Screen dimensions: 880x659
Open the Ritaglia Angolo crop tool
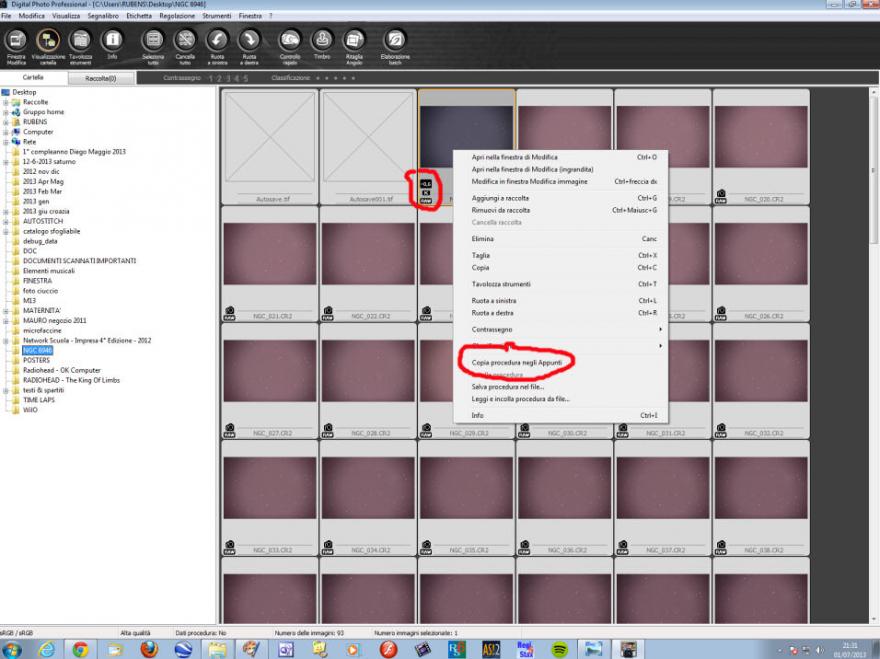click(354, 42)
